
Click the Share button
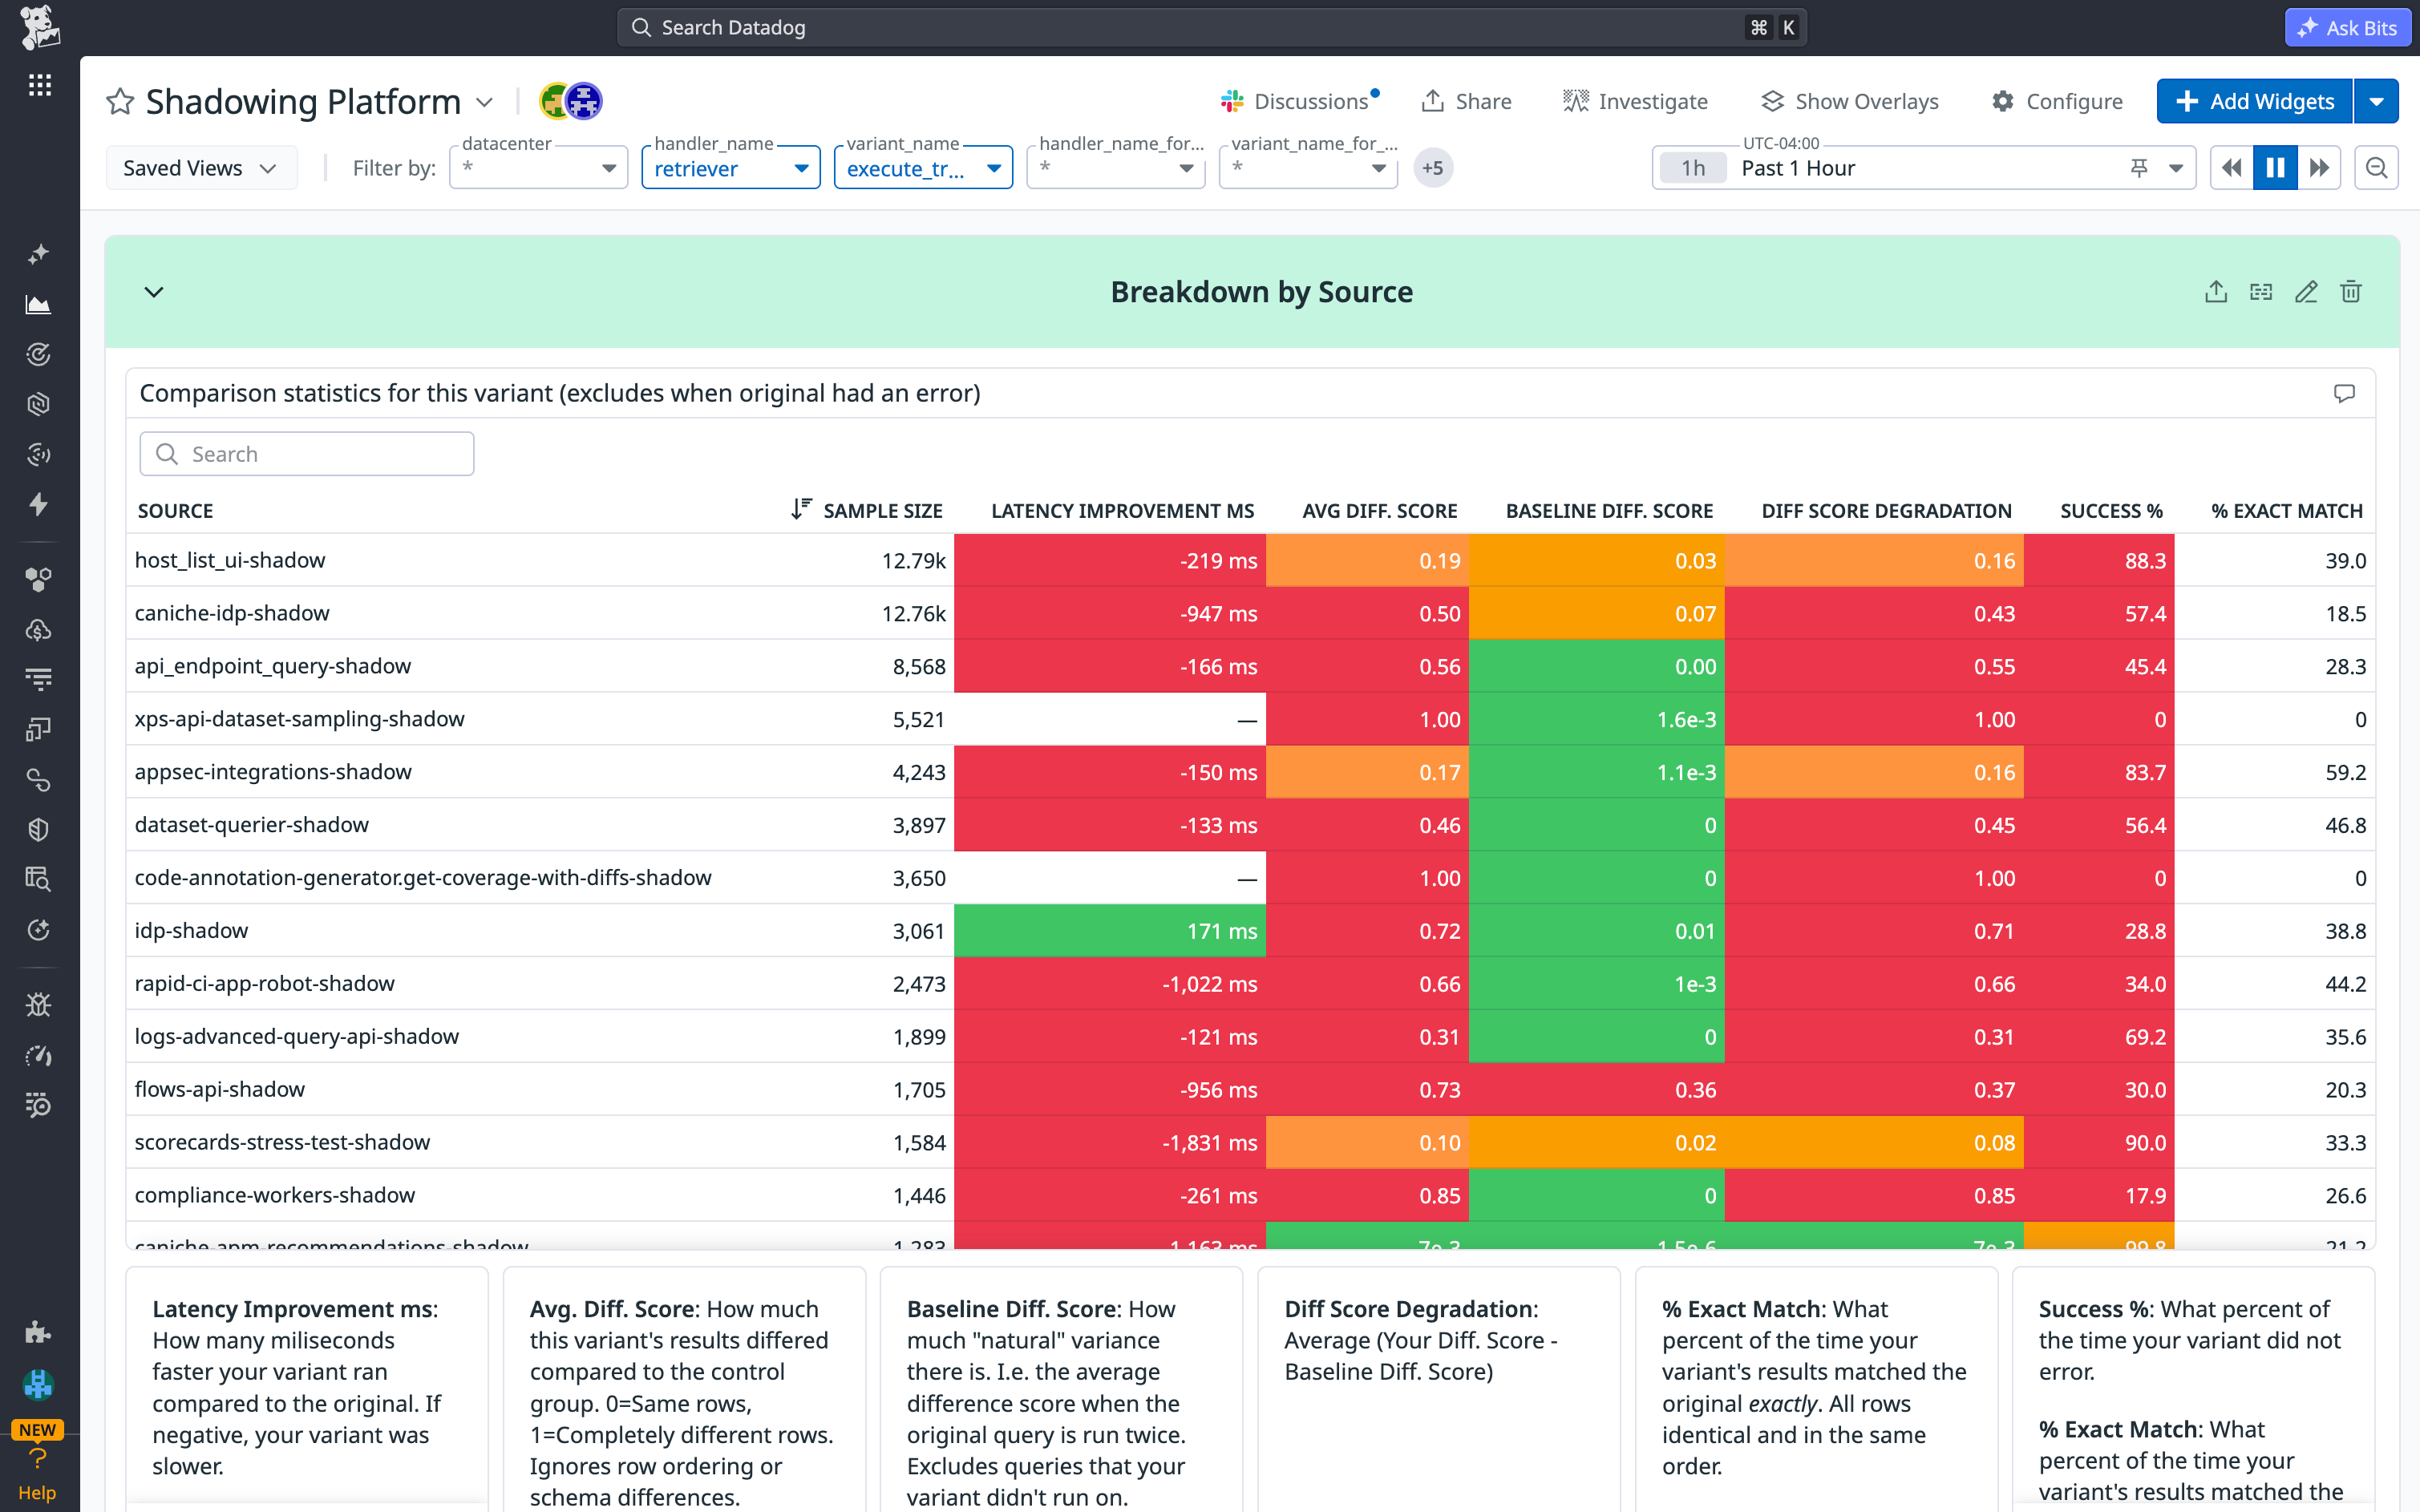(x=1466, y=101)
